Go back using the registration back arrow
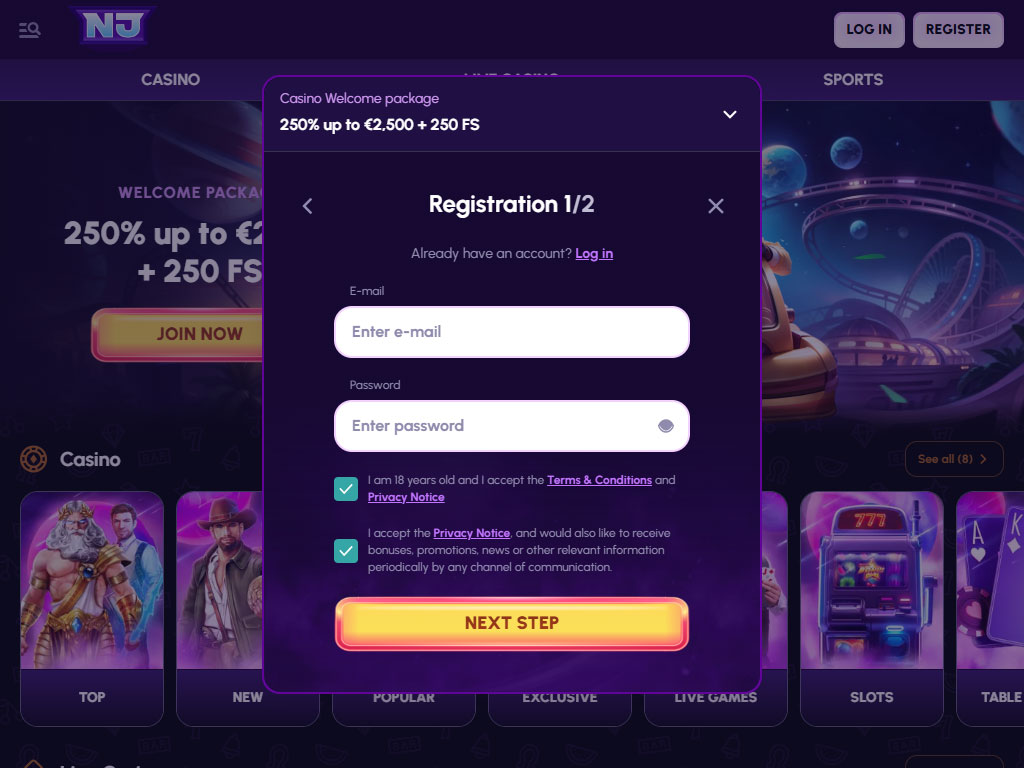The width and height of the screenshot is (1024, 768). 308,206
